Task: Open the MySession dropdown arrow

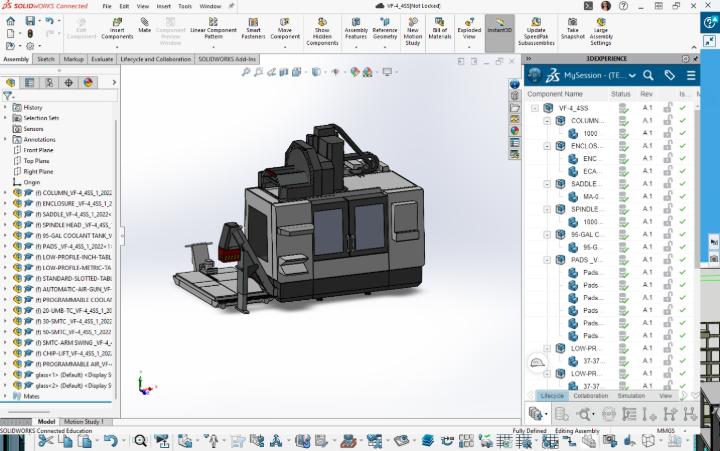Action: click(x=632, y=76)
